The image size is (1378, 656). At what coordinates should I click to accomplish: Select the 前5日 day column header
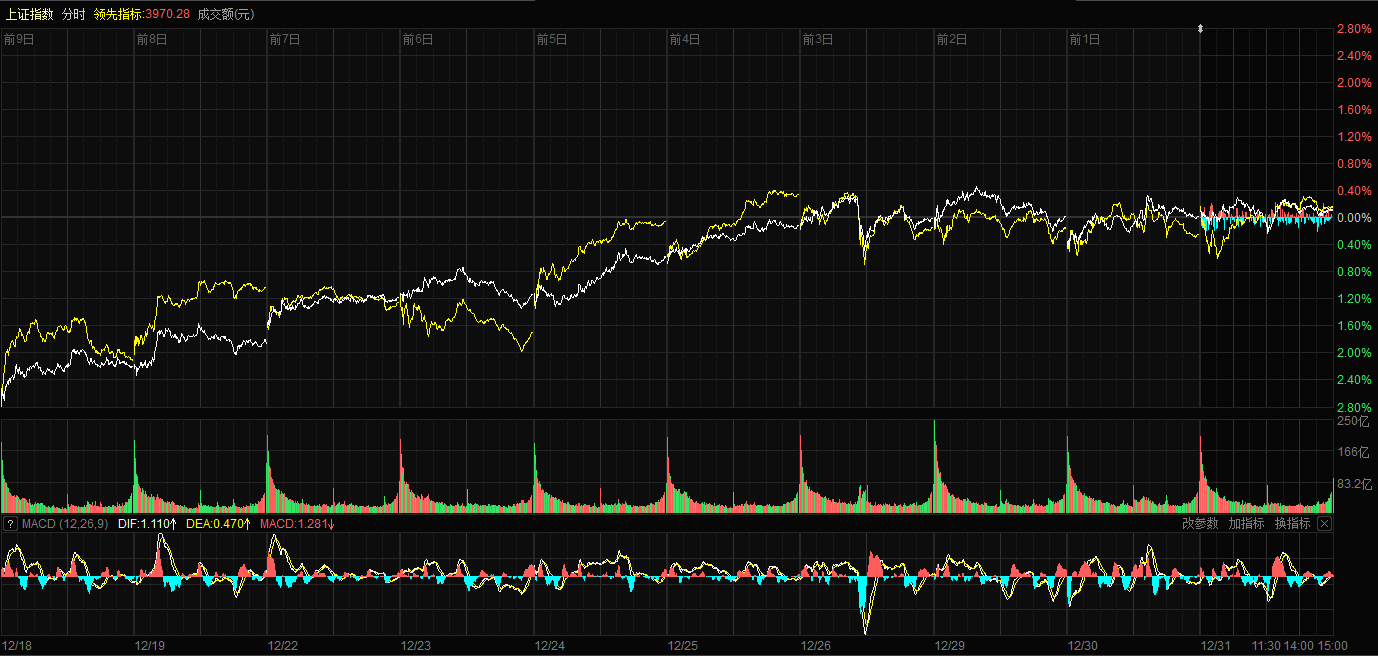click(552, 40)
